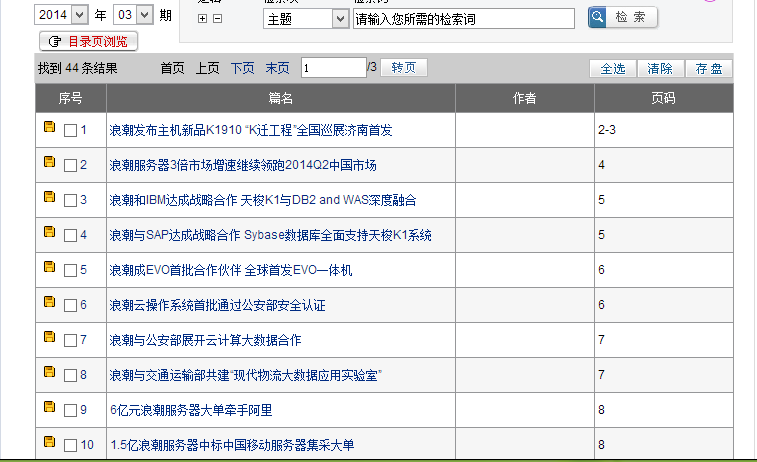Go to 上页 previous page
Image resolution: width=757 pixels, height=462 pixels.
tap(208, 68)
